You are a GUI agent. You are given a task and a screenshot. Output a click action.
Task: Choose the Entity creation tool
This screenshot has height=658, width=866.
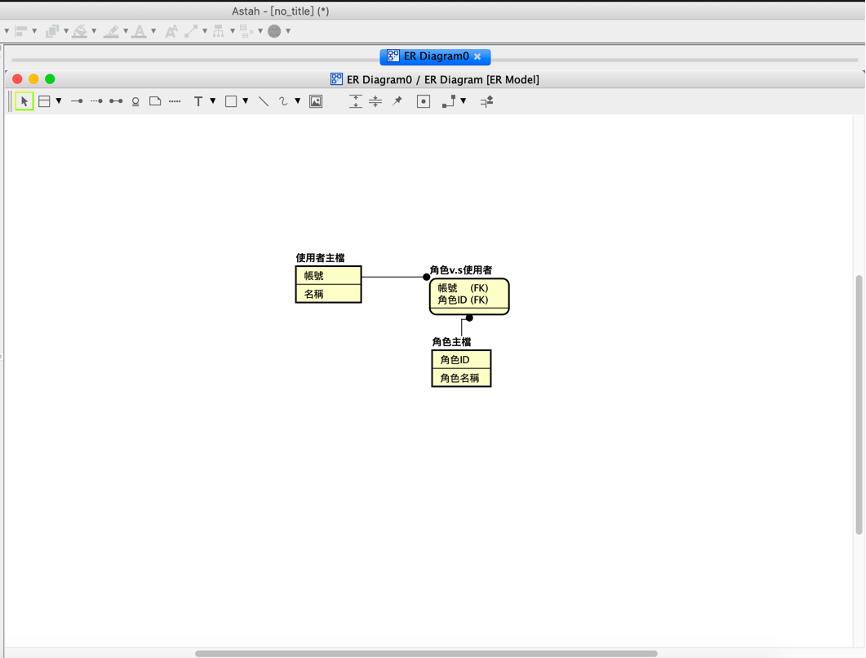tap(44, 102)
